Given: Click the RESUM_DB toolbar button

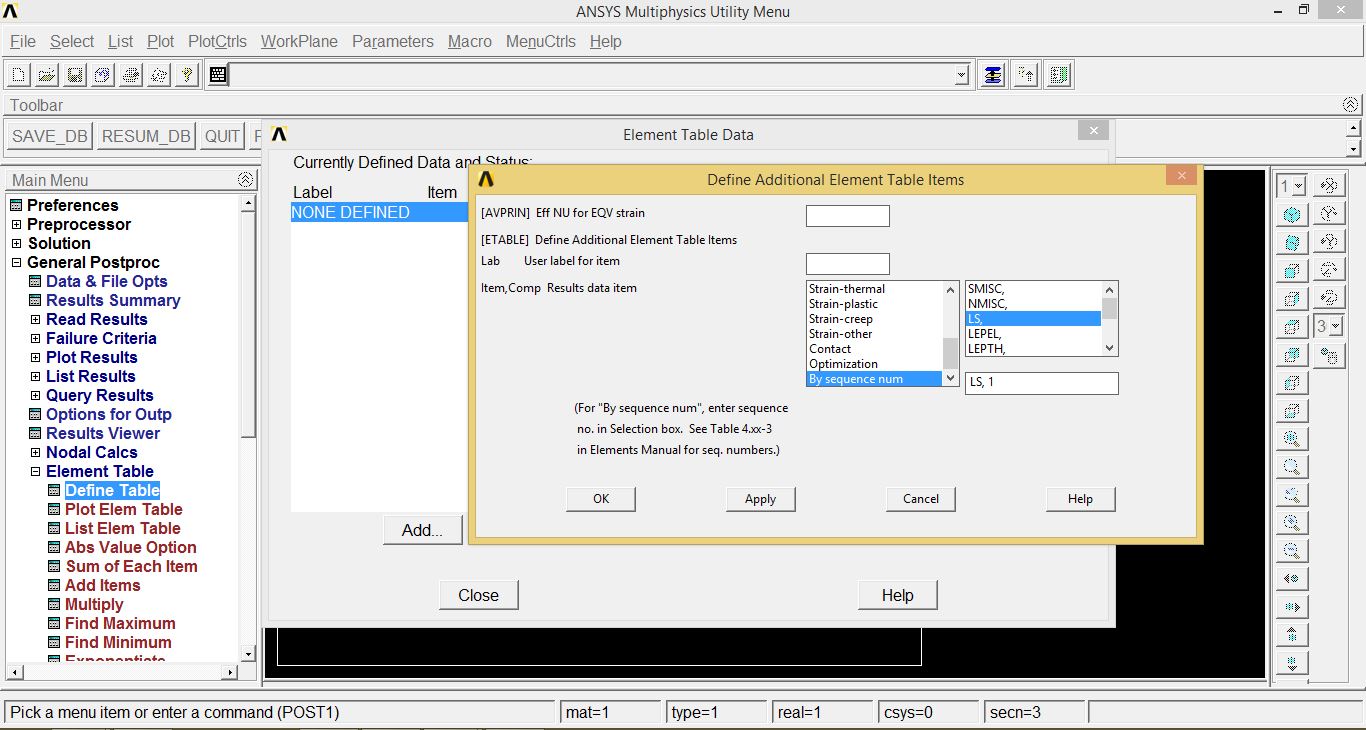Looking at the screenshot, I should (x=145, y=136).
